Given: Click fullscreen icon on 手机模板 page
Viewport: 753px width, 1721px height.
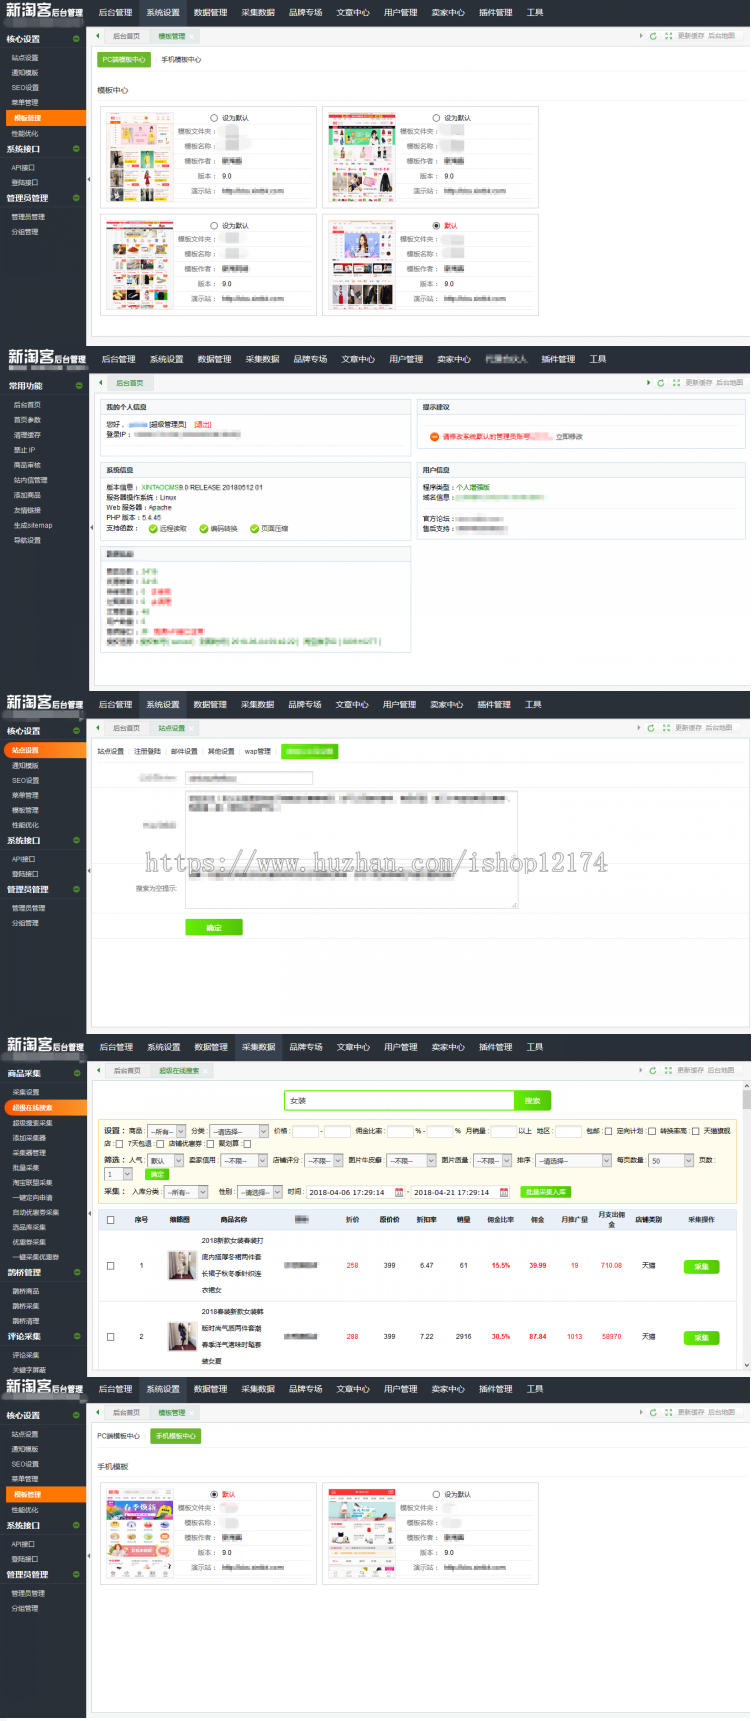Looking at the screenshot, I should [x=668, y=1413].
